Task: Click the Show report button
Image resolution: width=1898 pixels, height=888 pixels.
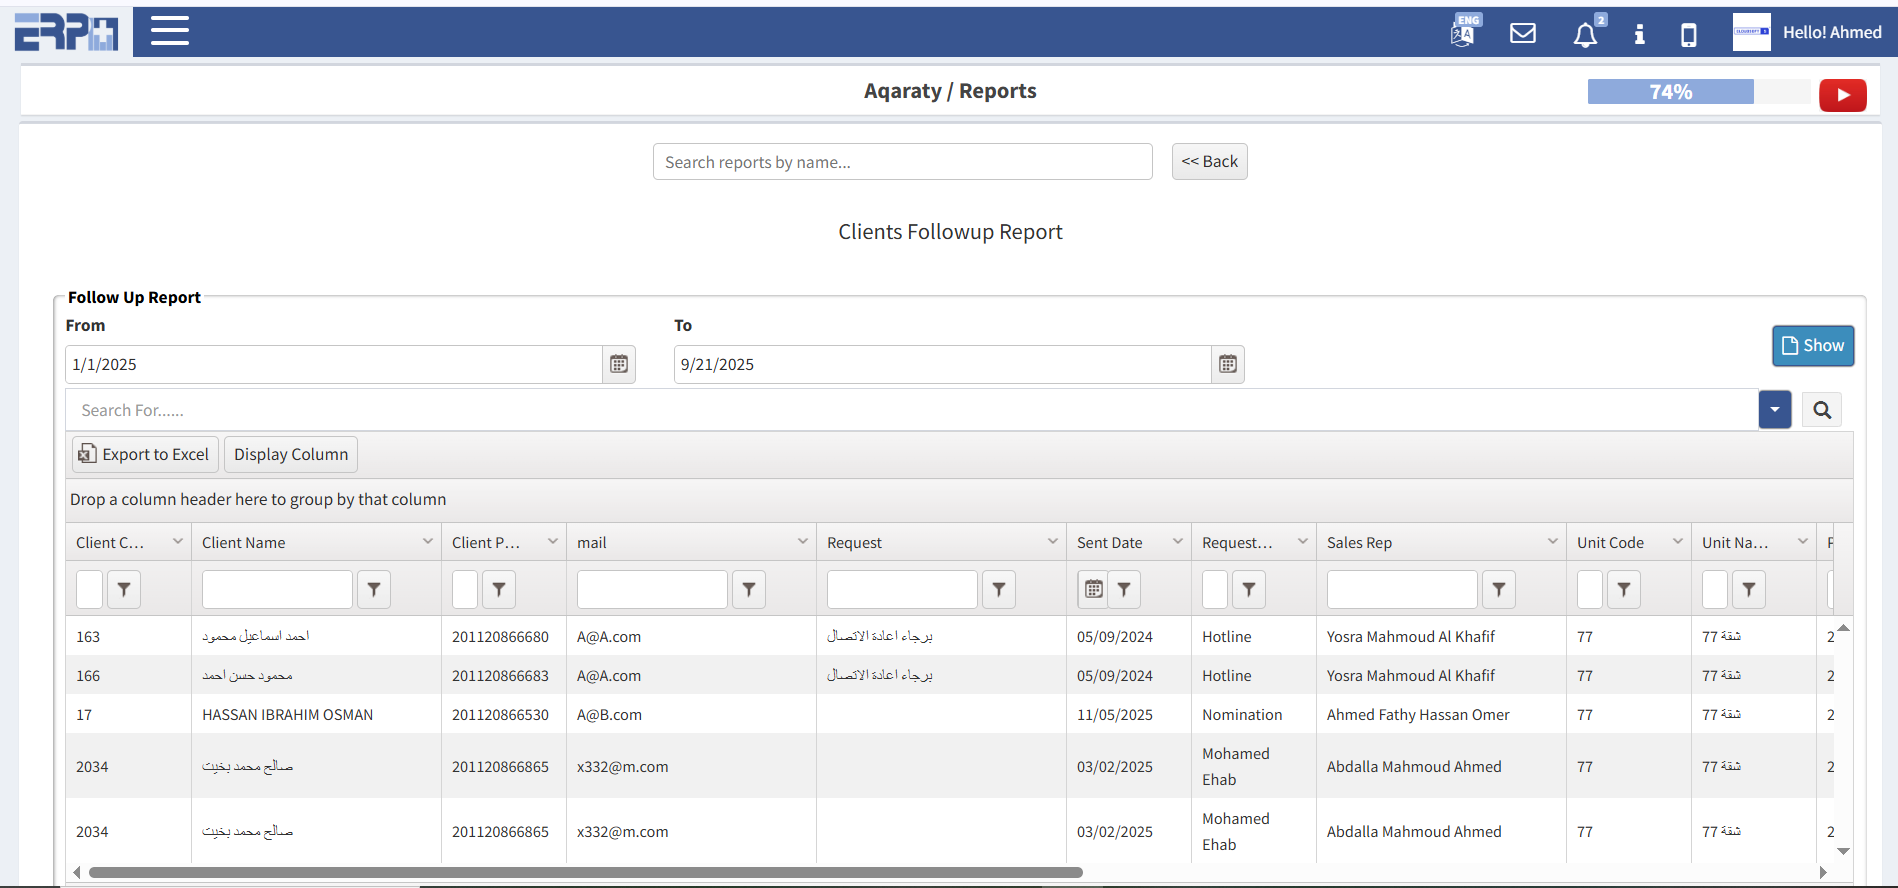Action: [x=1812, y=346]
